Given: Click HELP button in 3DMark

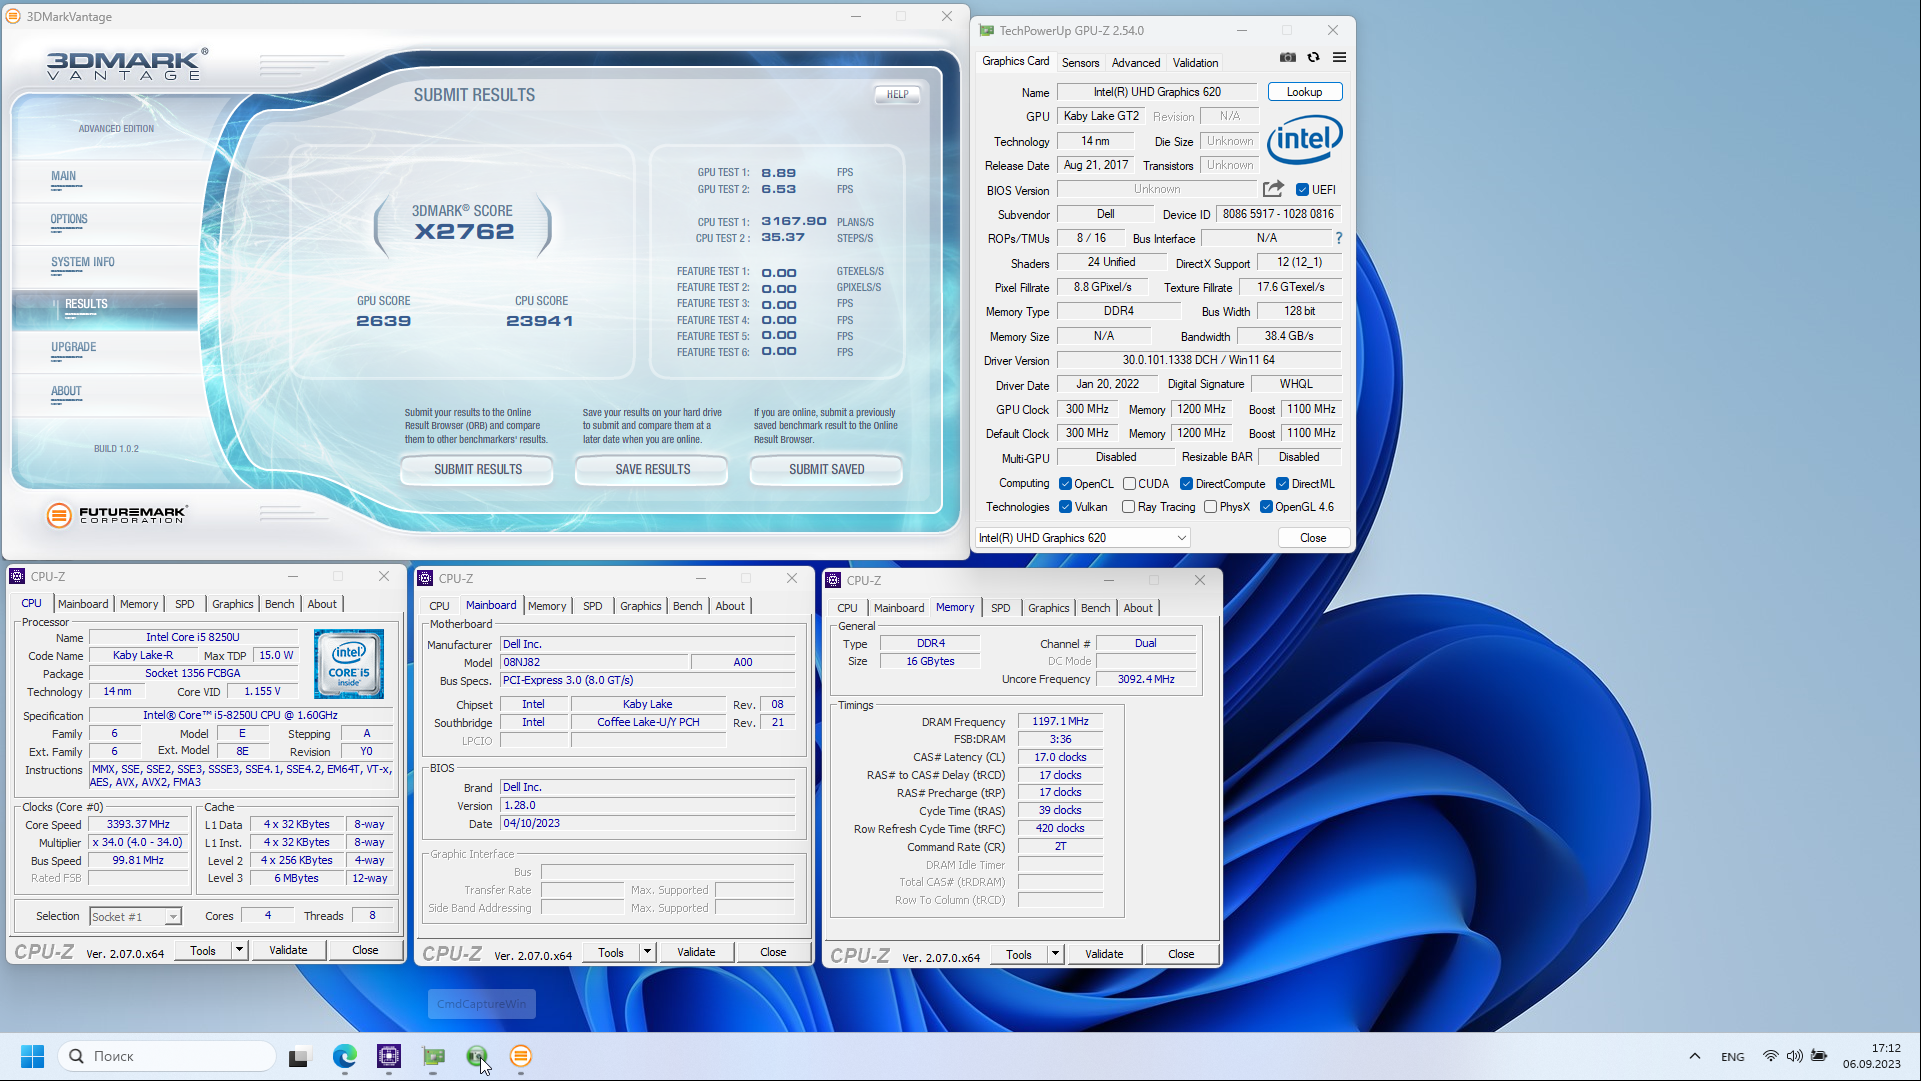Looking at the screenshot, I should 897,94.
